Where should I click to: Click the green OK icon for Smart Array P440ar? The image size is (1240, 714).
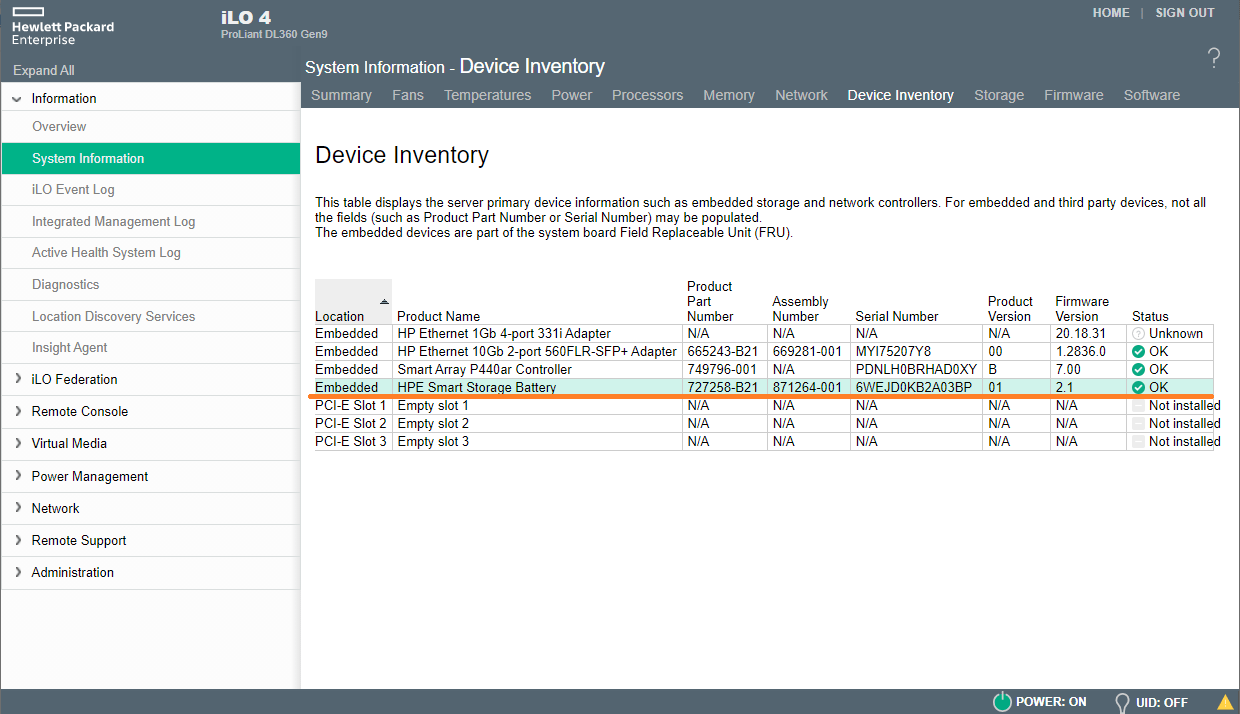coord(1139,369)
